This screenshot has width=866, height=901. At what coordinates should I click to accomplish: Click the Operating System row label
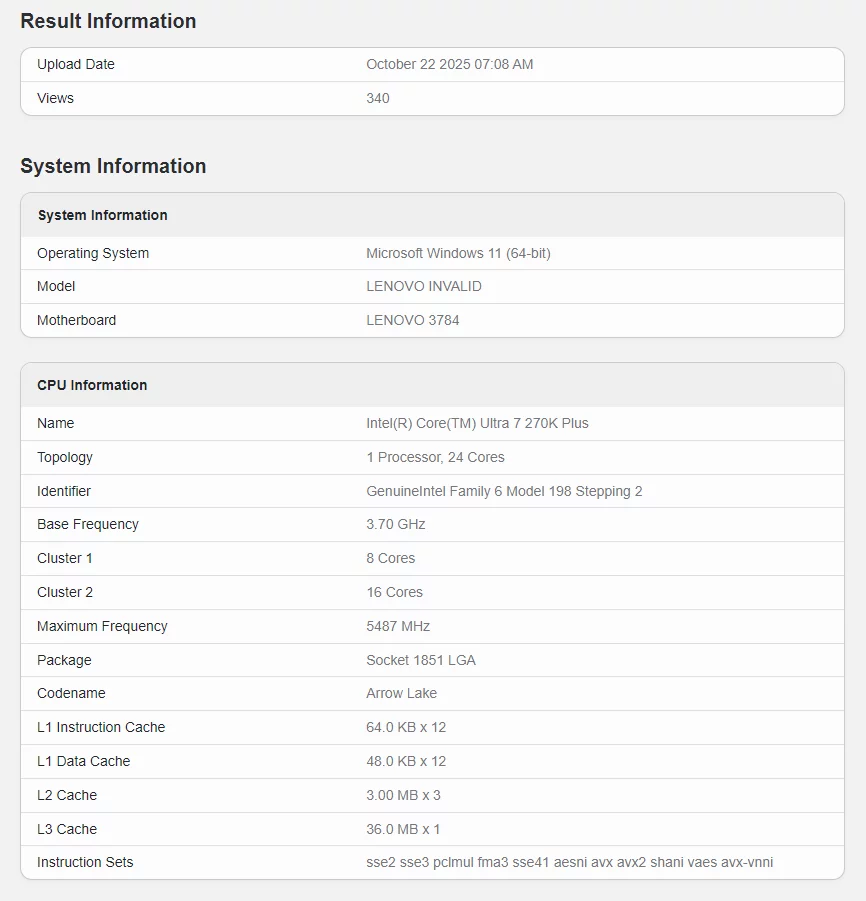click(93, 253)
